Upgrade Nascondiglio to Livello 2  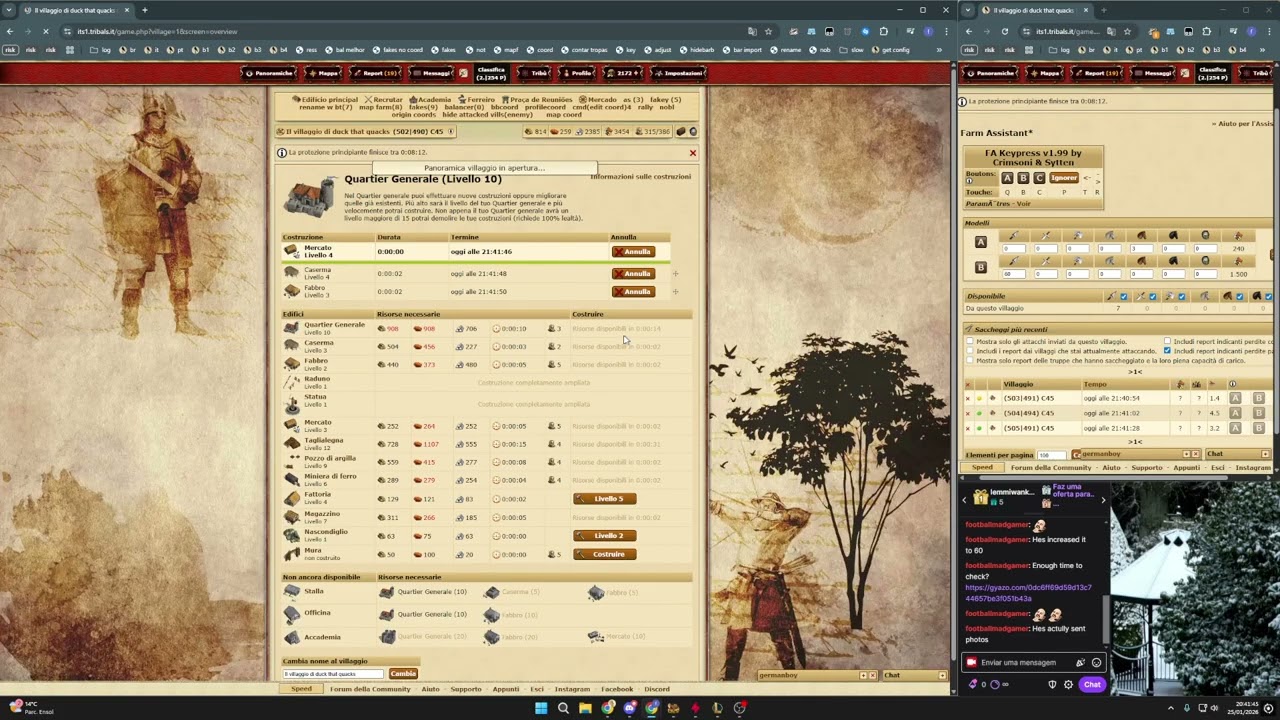tap(604, 536)
